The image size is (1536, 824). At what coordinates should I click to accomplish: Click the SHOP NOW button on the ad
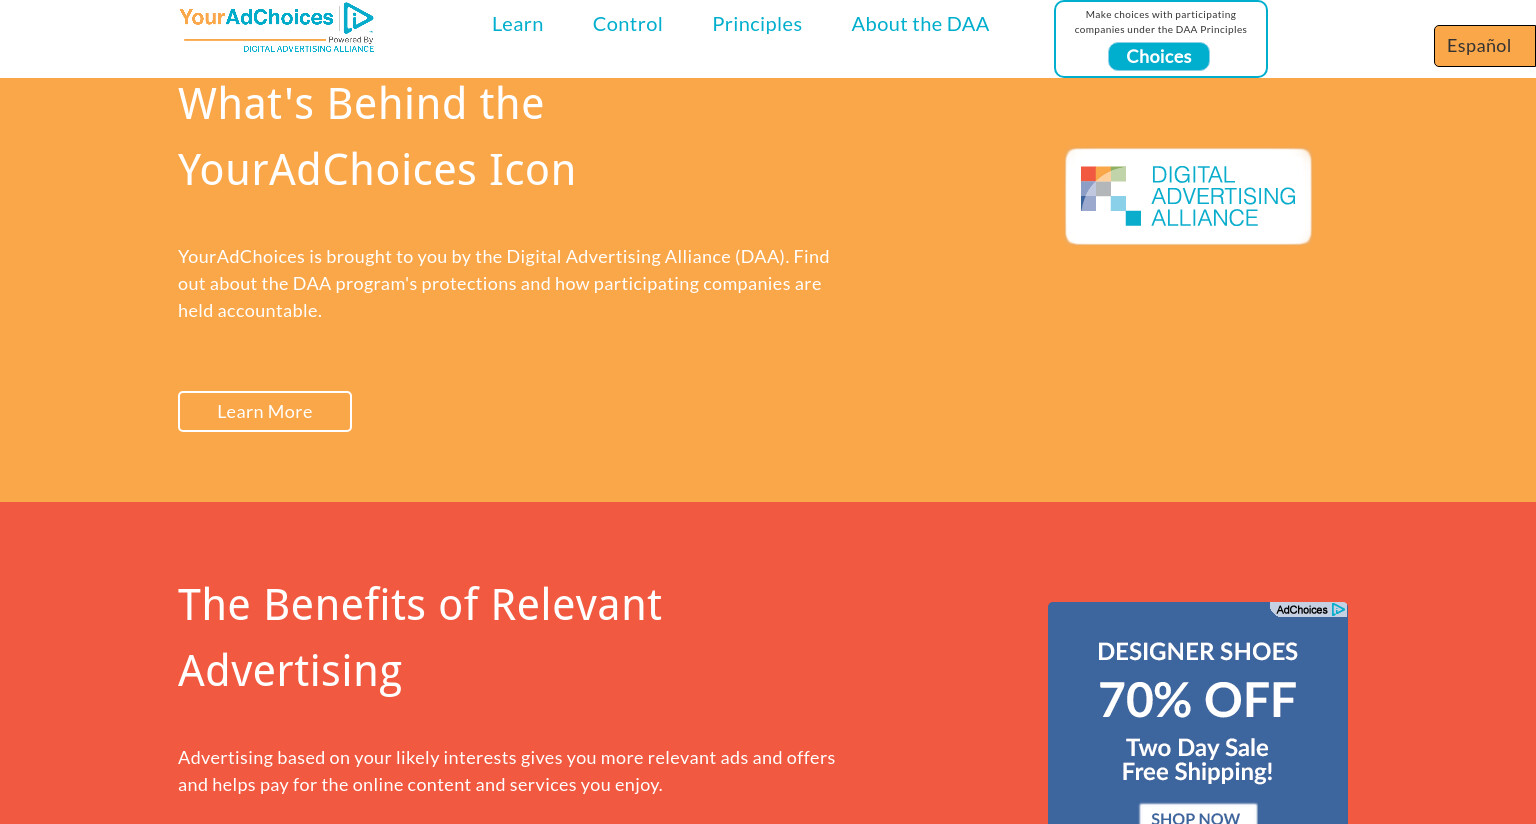tap(1197, 815)
